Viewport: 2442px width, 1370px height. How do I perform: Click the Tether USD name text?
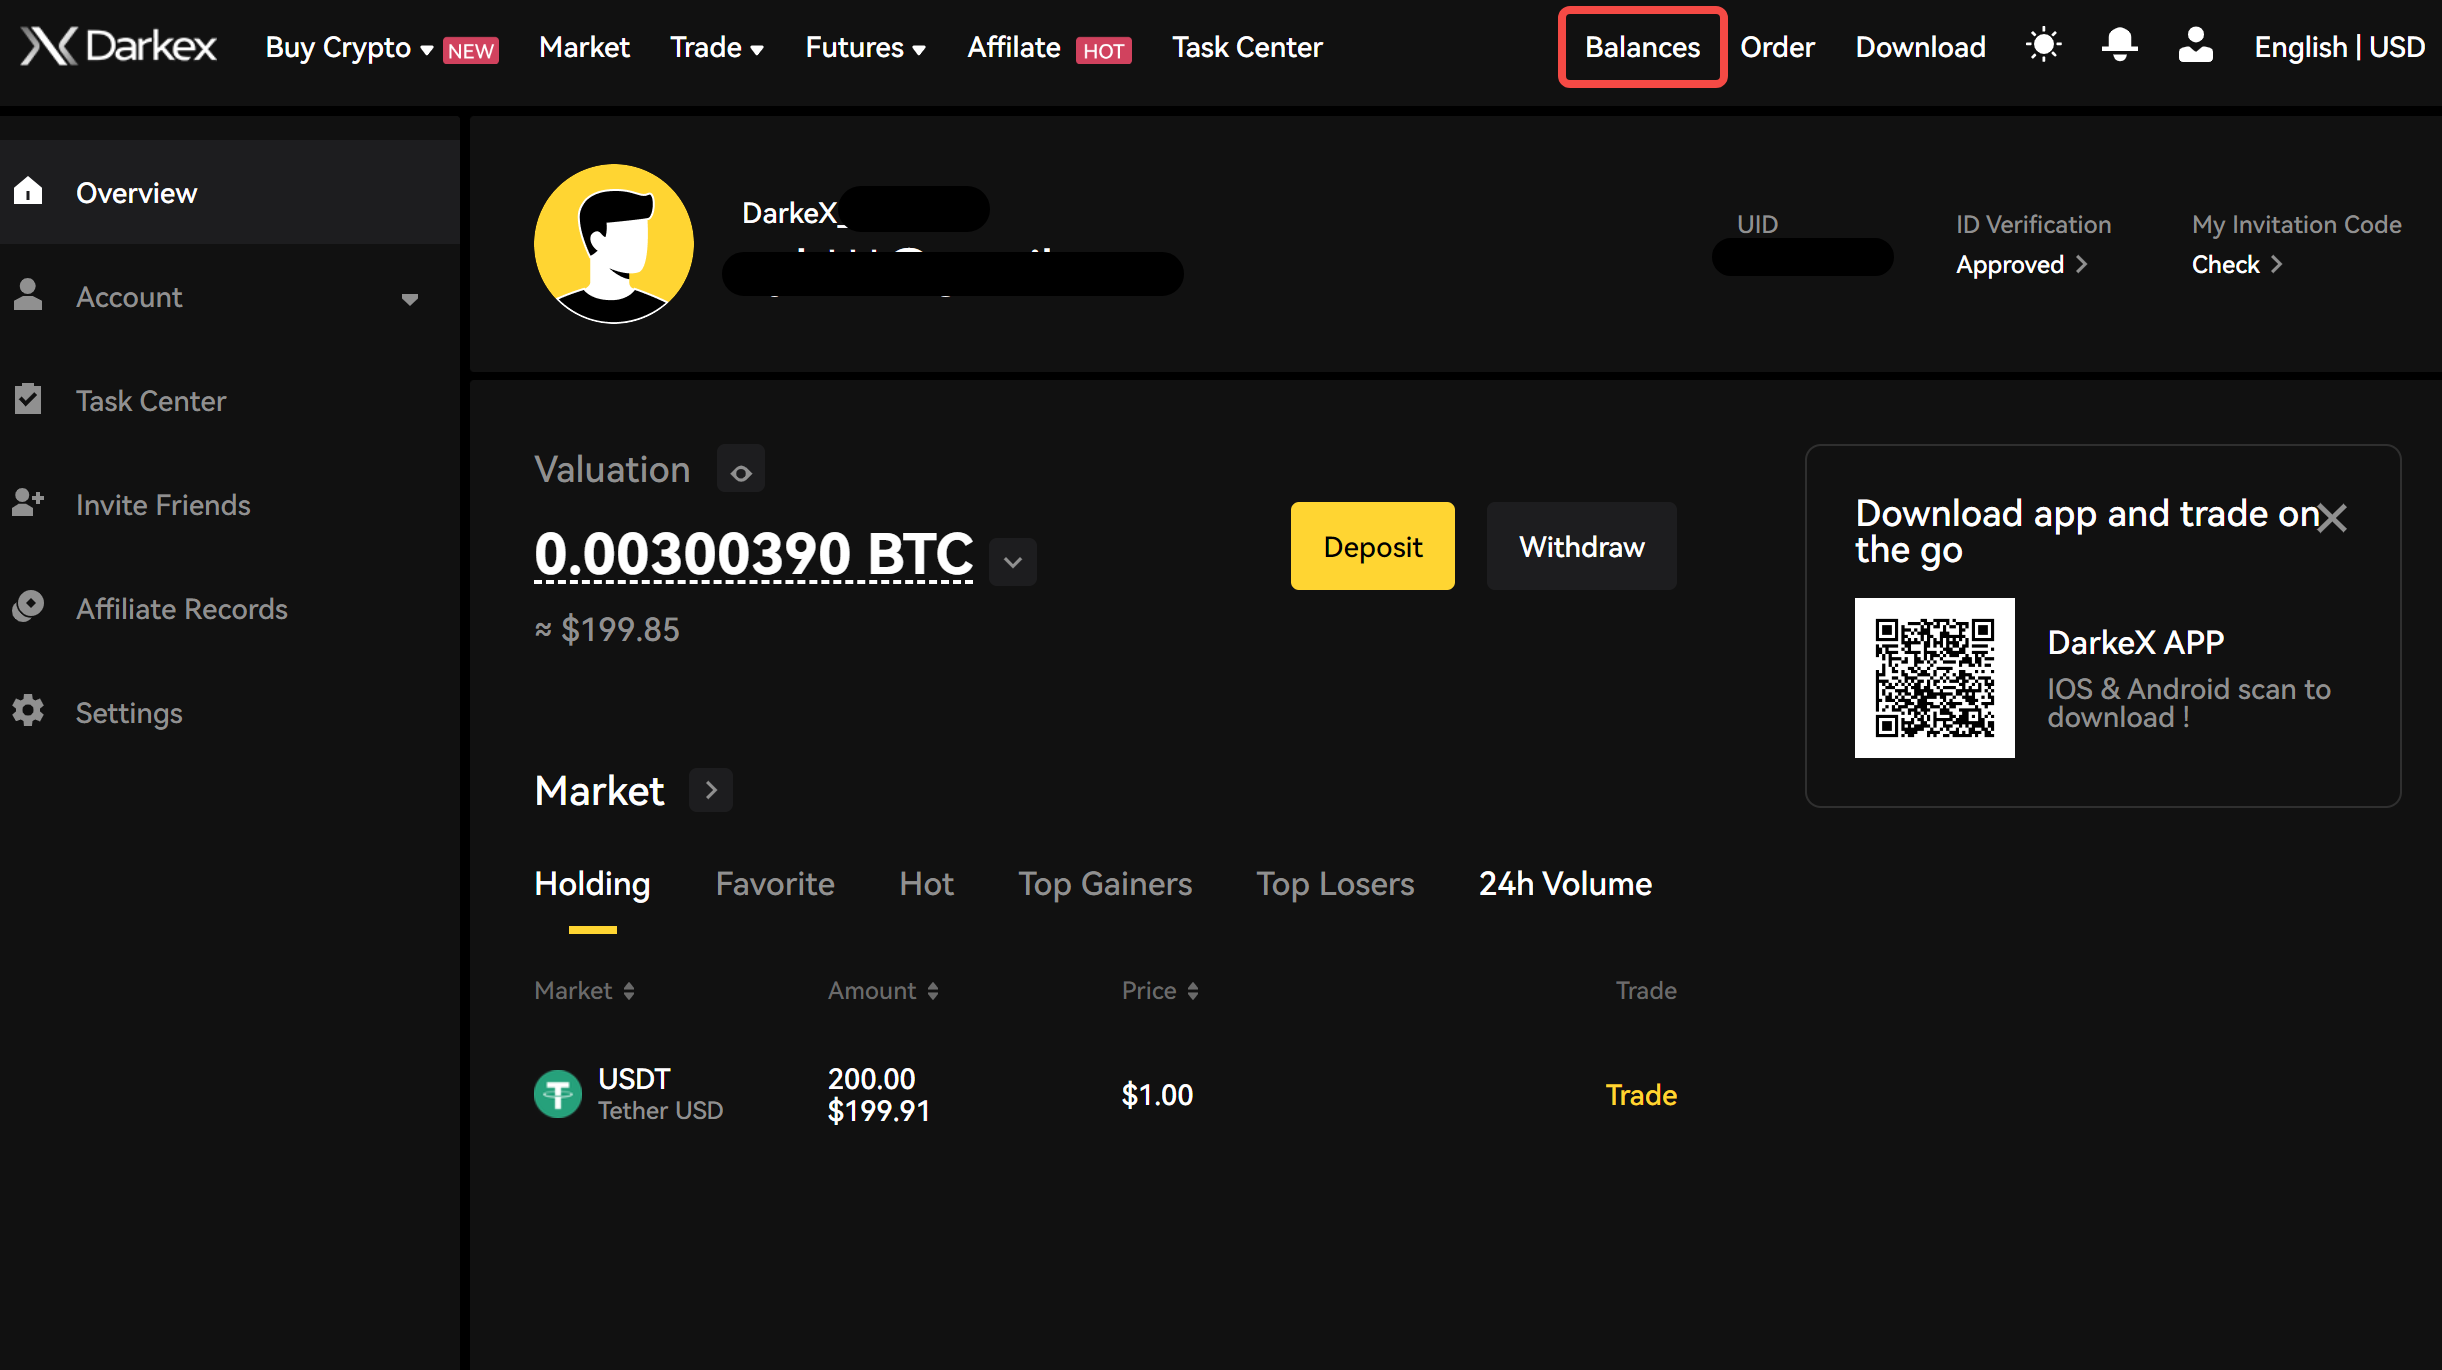[660, 1111]
